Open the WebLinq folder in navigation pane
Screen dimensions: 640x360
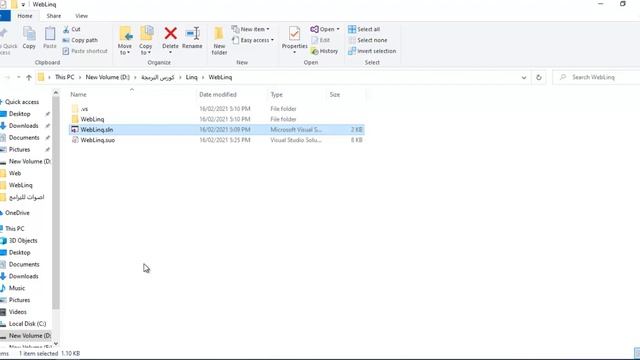click(x=20, y=185)
